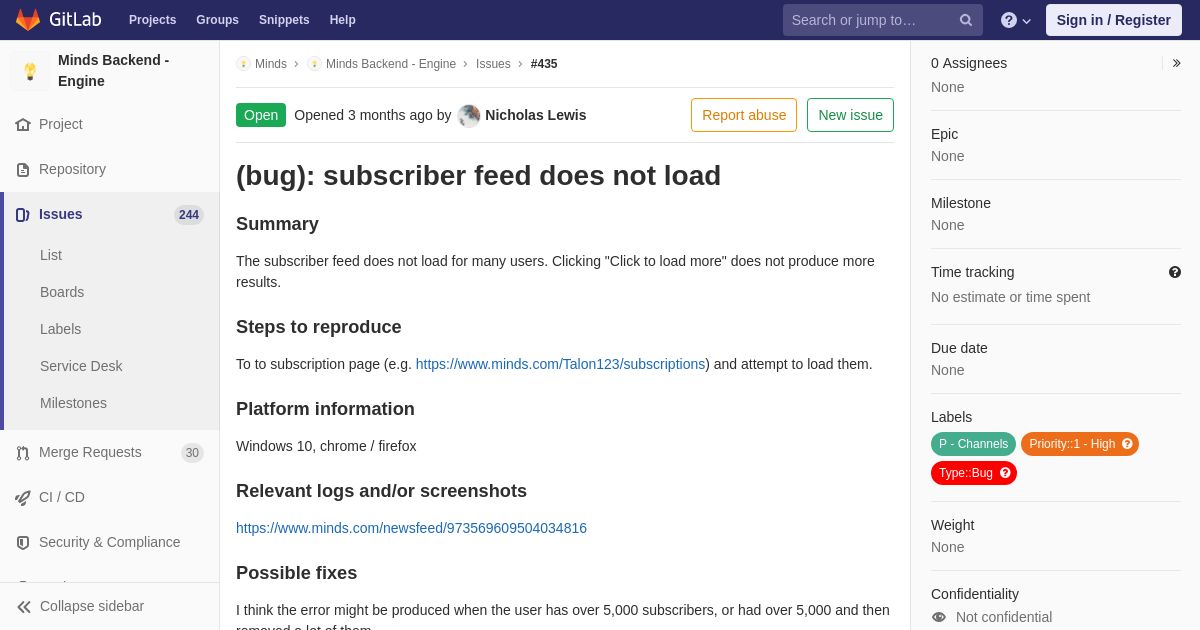Click the 30 merge requests count badge
Viewport: 1200px width, 630px height.
click(192, 453)
